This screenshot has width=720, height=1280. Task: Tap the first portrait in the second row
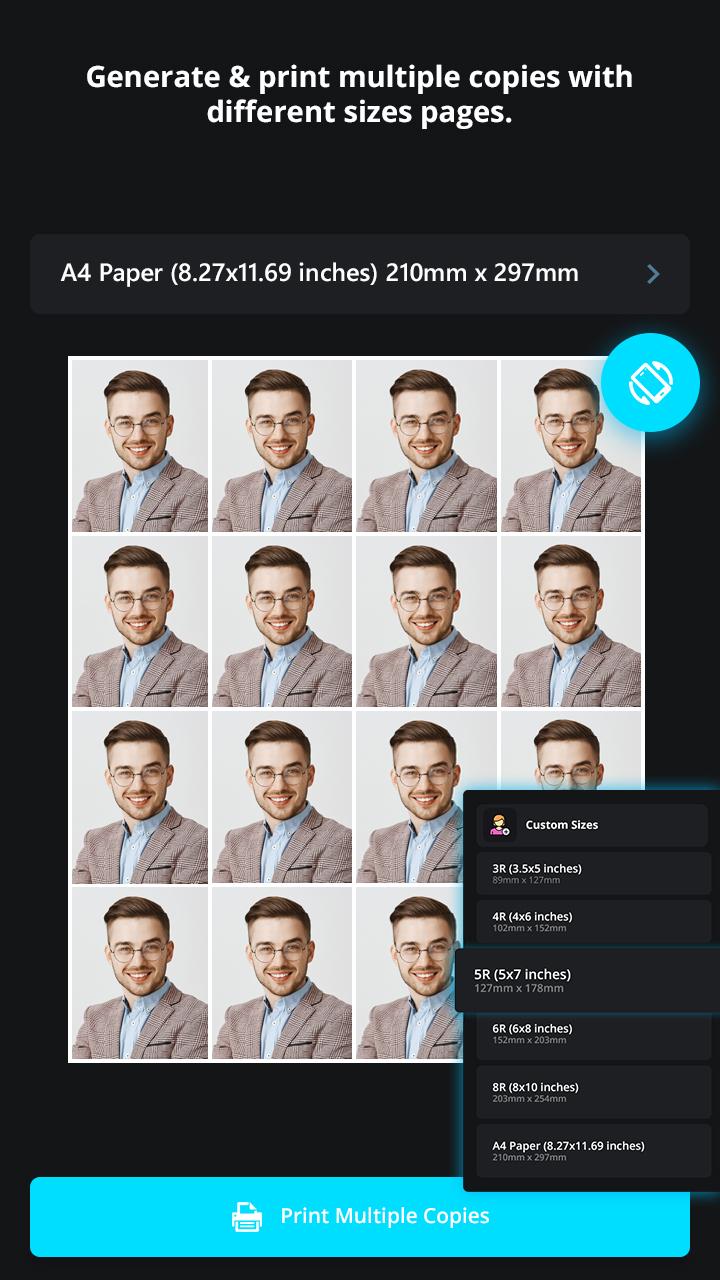coord(140,622)
